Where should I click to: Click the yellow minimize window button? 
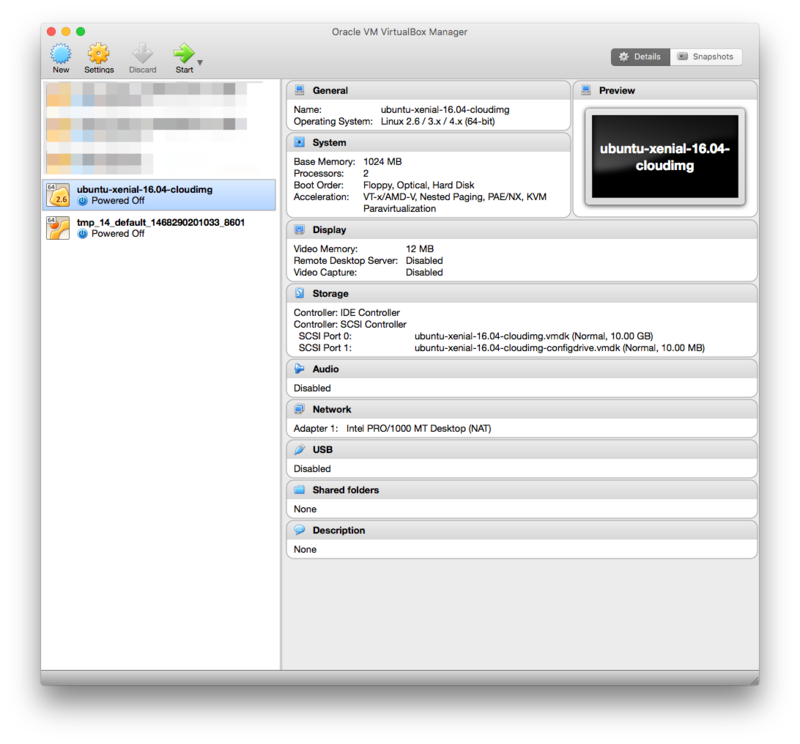tap(66, 32)
